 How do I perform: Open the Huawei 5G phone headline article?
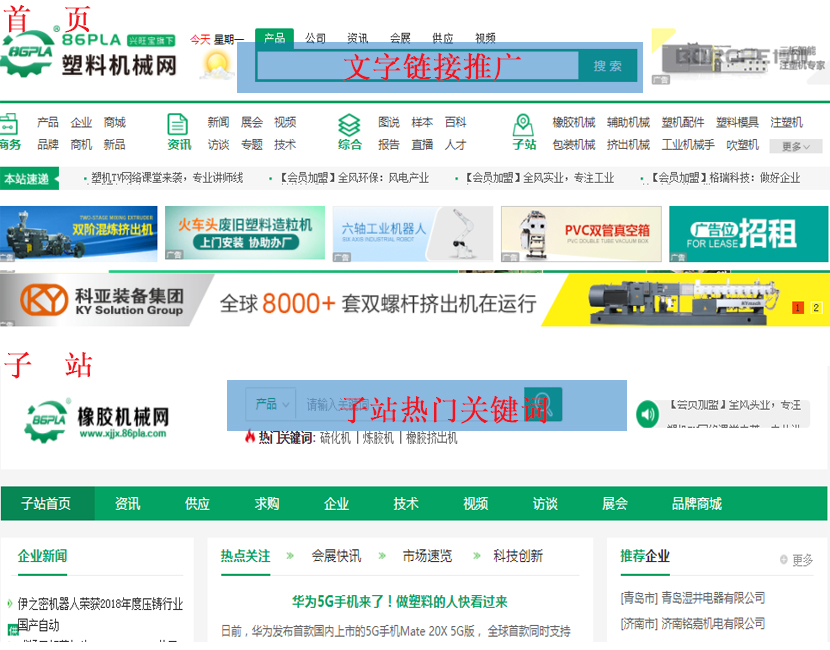click(399, 602)
